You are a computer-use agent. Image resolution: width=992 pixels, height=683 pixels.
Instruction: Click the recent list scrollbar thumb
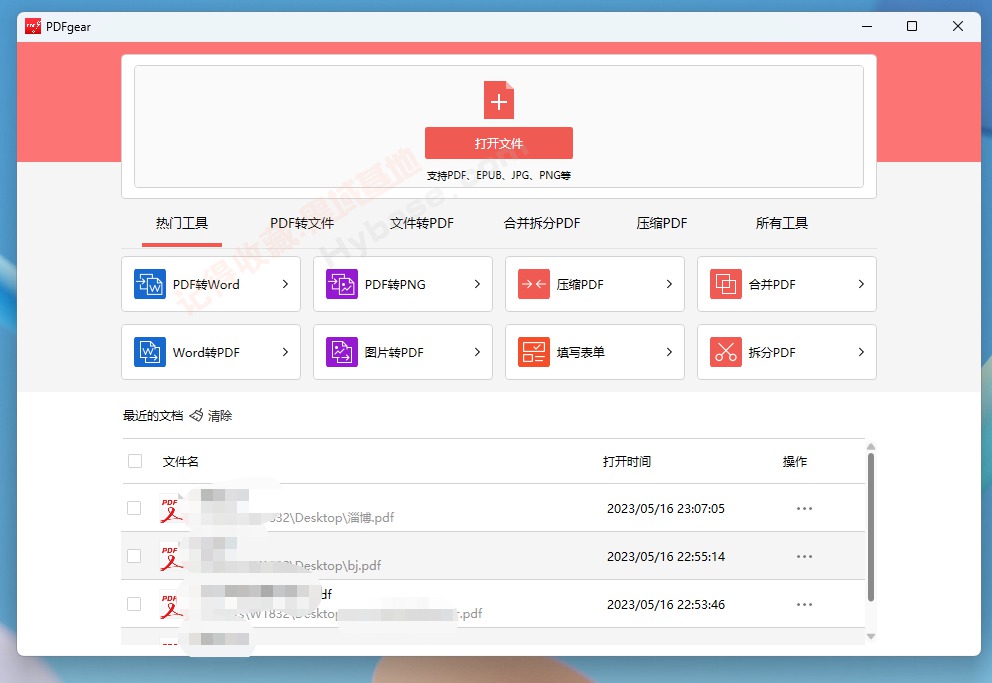(x=871, y=527)
